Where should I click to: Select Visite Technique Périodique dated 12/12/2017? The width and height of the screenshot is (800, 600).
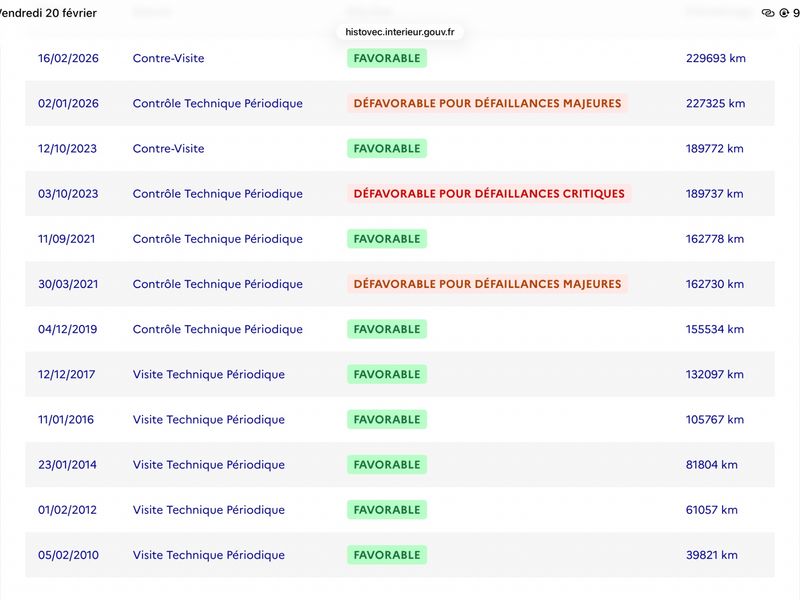209,374
